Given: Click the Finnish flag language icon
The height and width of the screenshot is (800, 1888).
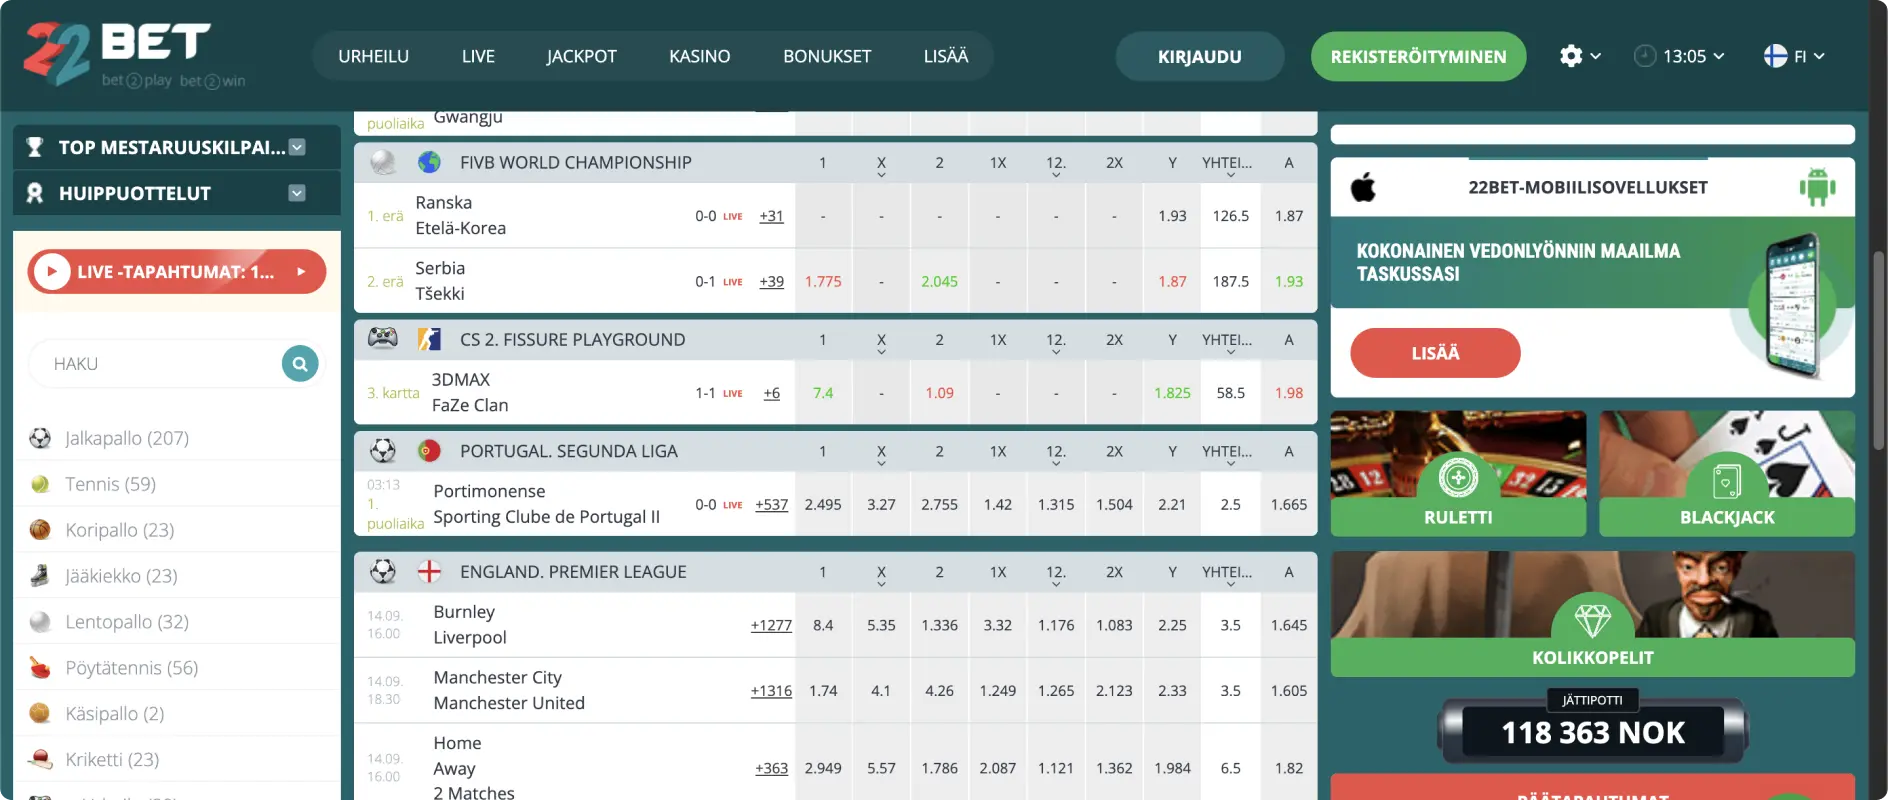Looking at the screenshot, I should tap(1775, 56).
